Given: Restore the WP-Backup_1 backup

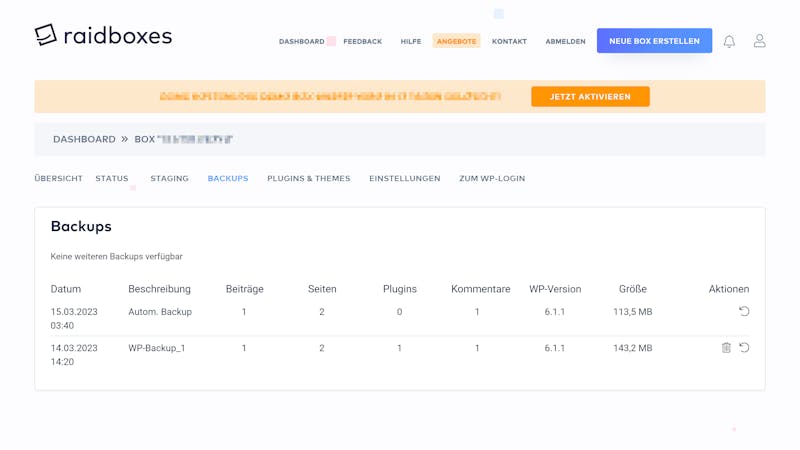Looking at the screenshot, I should pos(744,348).
